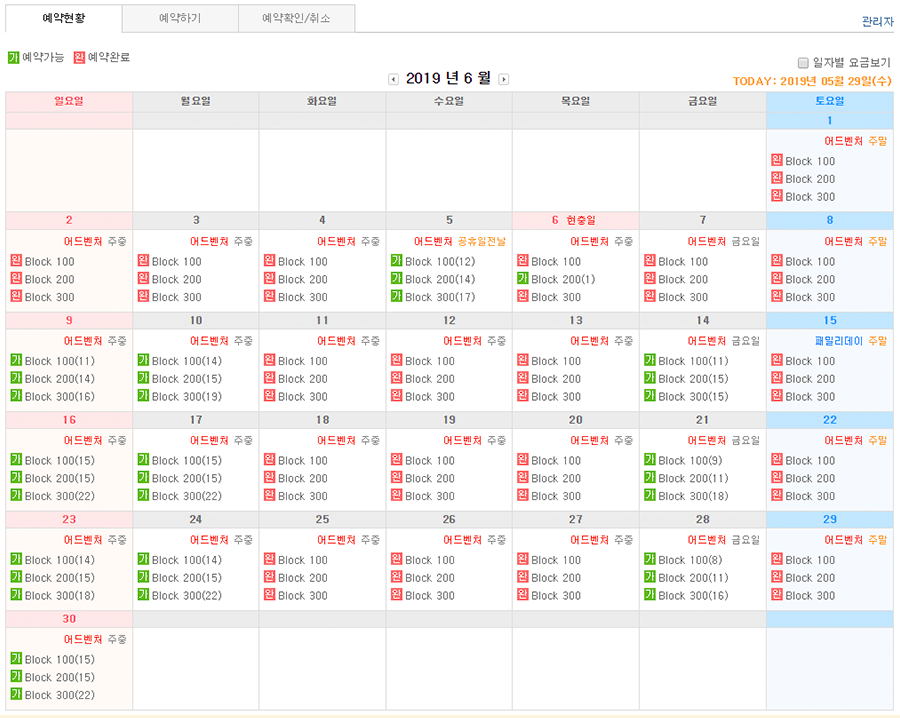The image size is (900, 718).
Task: Click green 가 icon for June 10 Block 100(14)
Action: 143,360
